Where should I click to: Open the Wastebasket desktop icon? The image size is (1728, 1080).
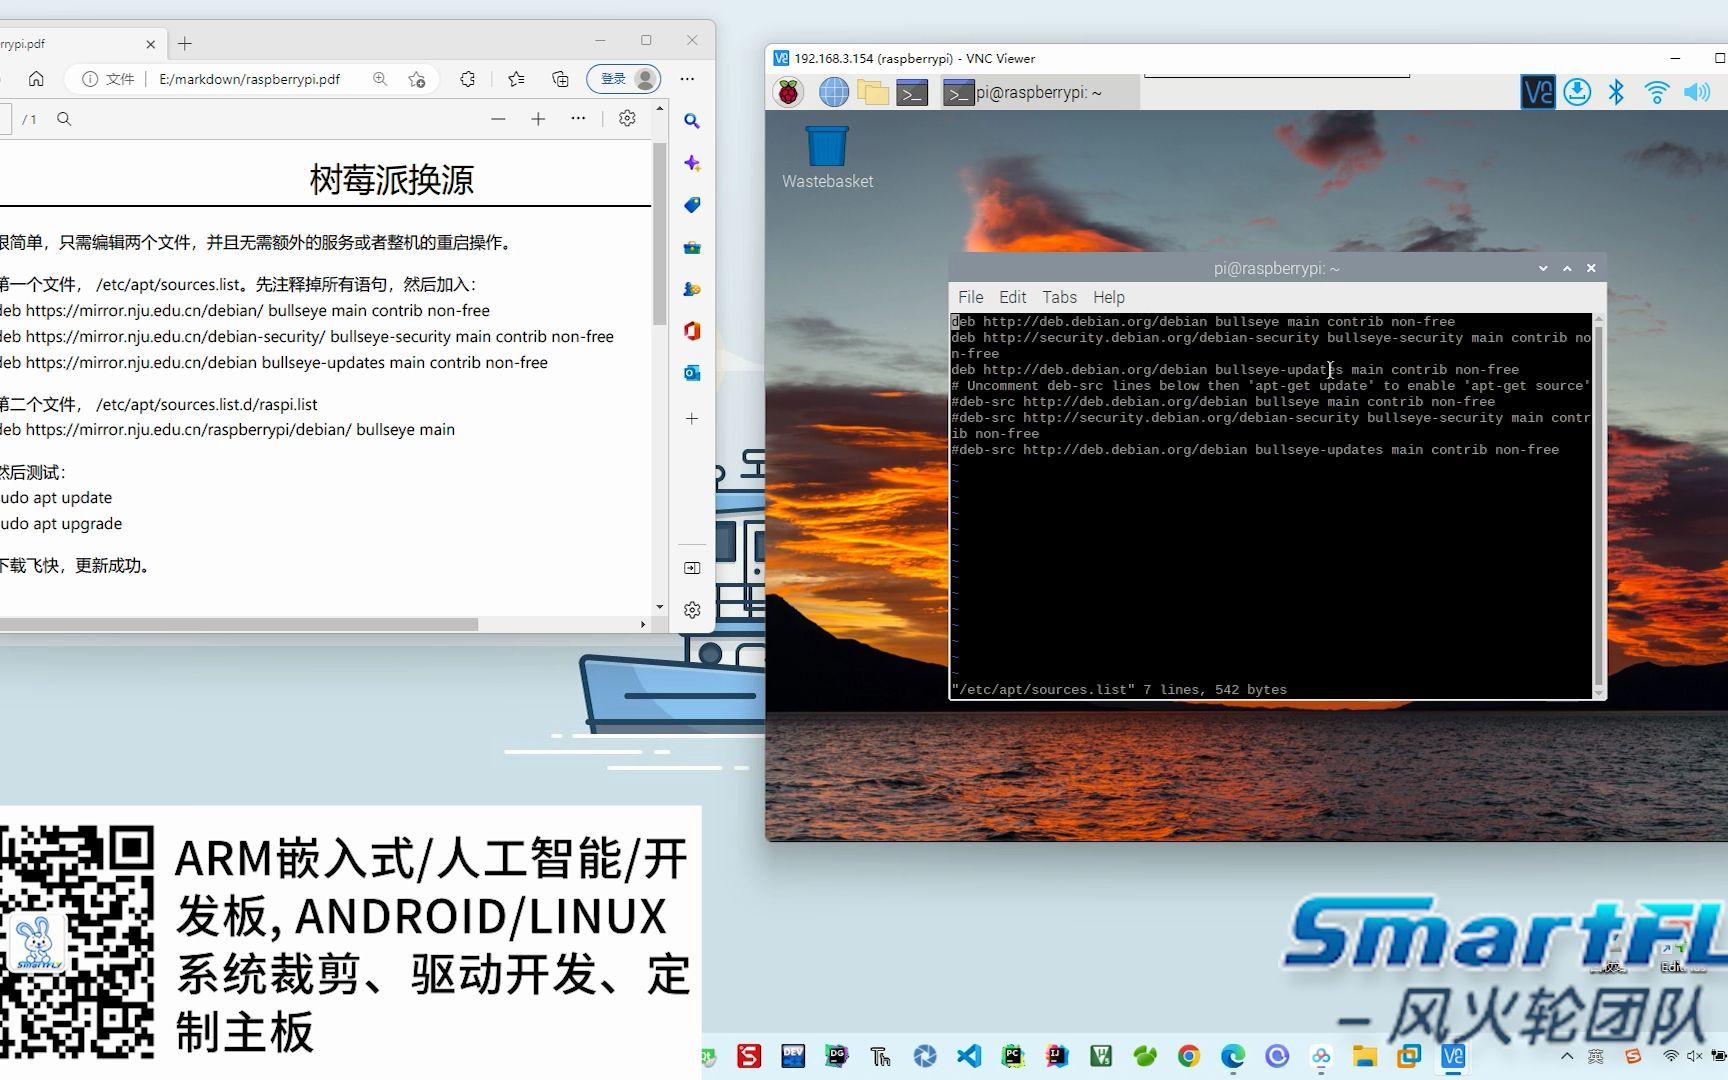(827, 158)
